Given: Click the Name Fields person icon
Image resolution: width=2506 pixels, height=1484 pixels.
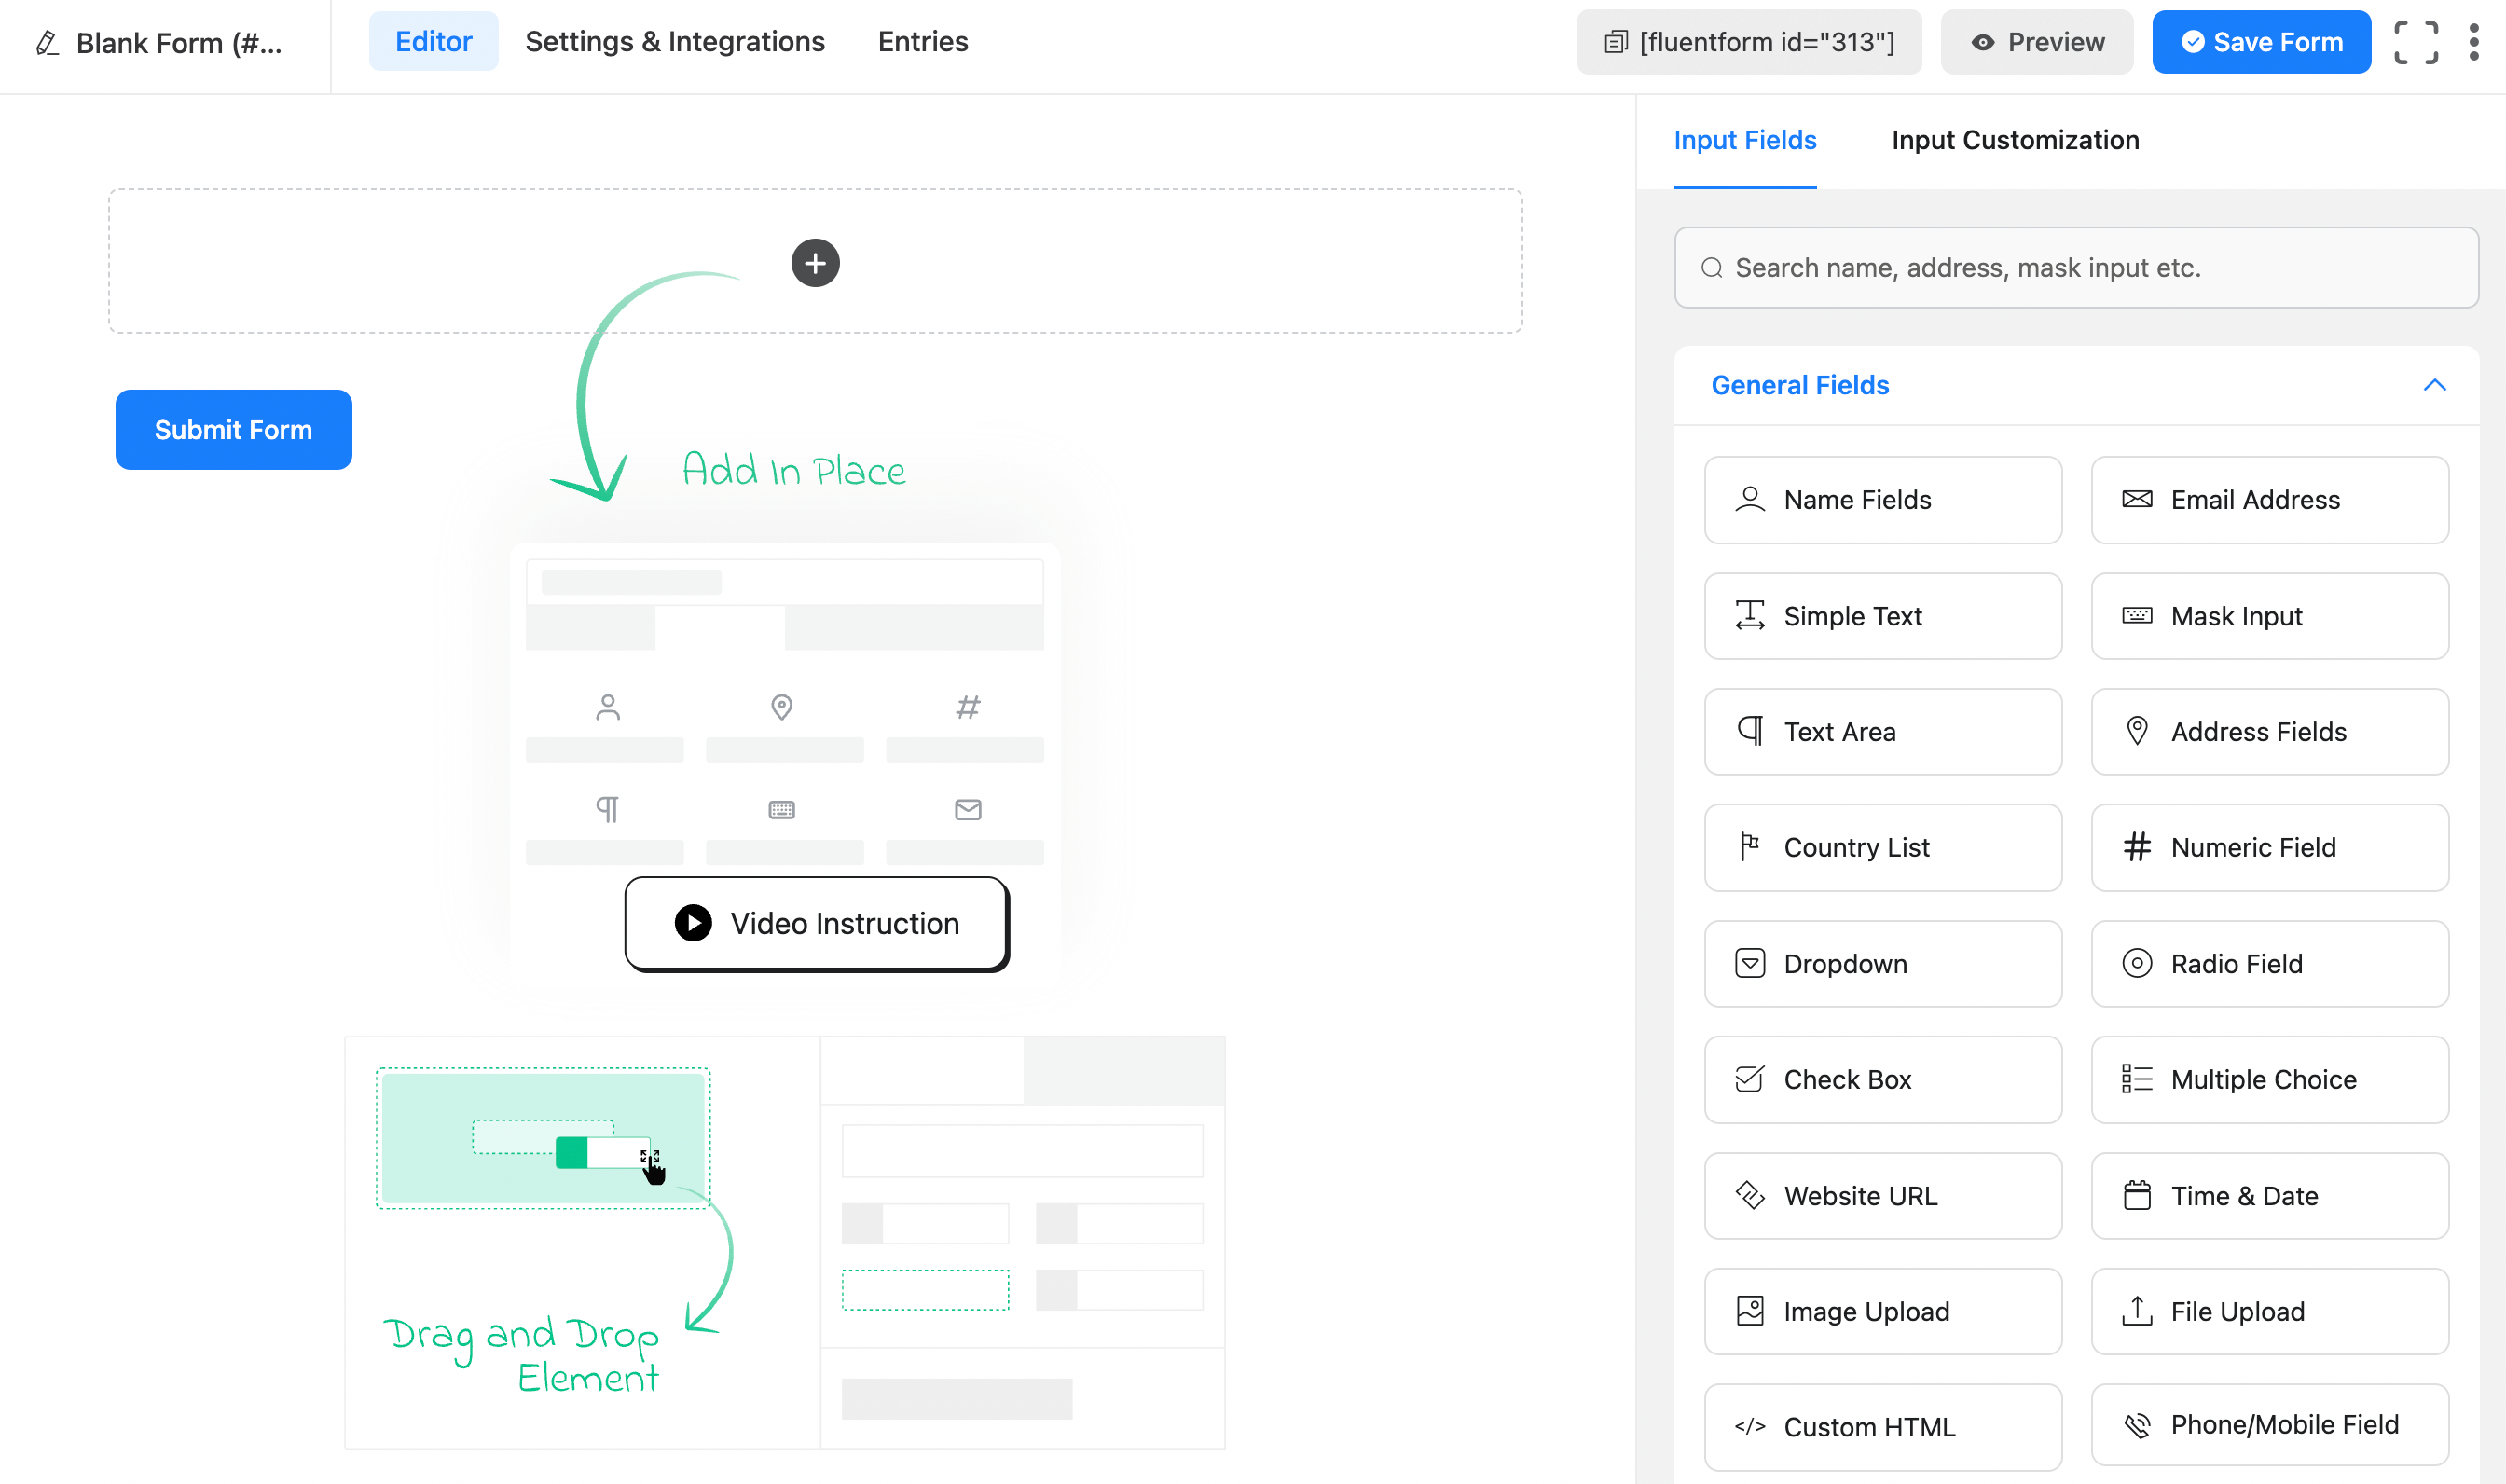Looking at the screenshot, I should tap(1750, 499).
